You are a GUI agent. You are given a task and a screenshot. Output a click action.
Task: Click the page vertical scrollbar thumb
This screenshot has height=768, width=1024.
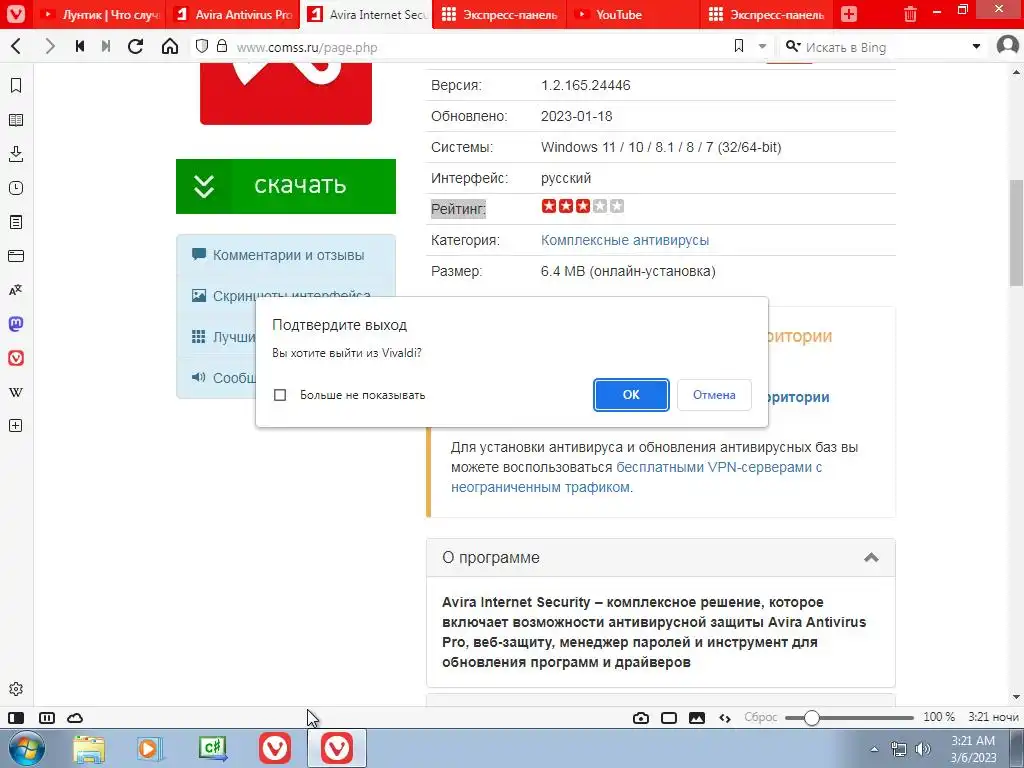click(x=1016, y=232)
